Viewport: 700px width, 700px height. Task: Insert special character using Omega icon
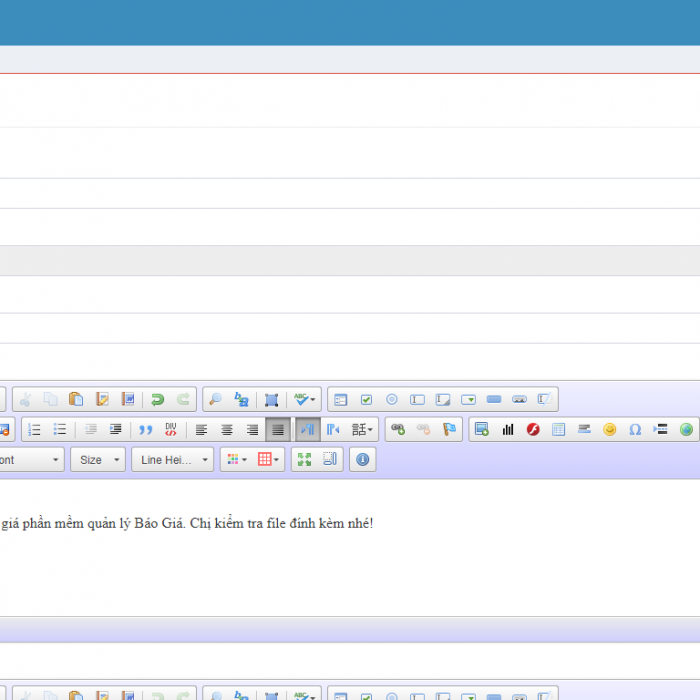[635, 430]
